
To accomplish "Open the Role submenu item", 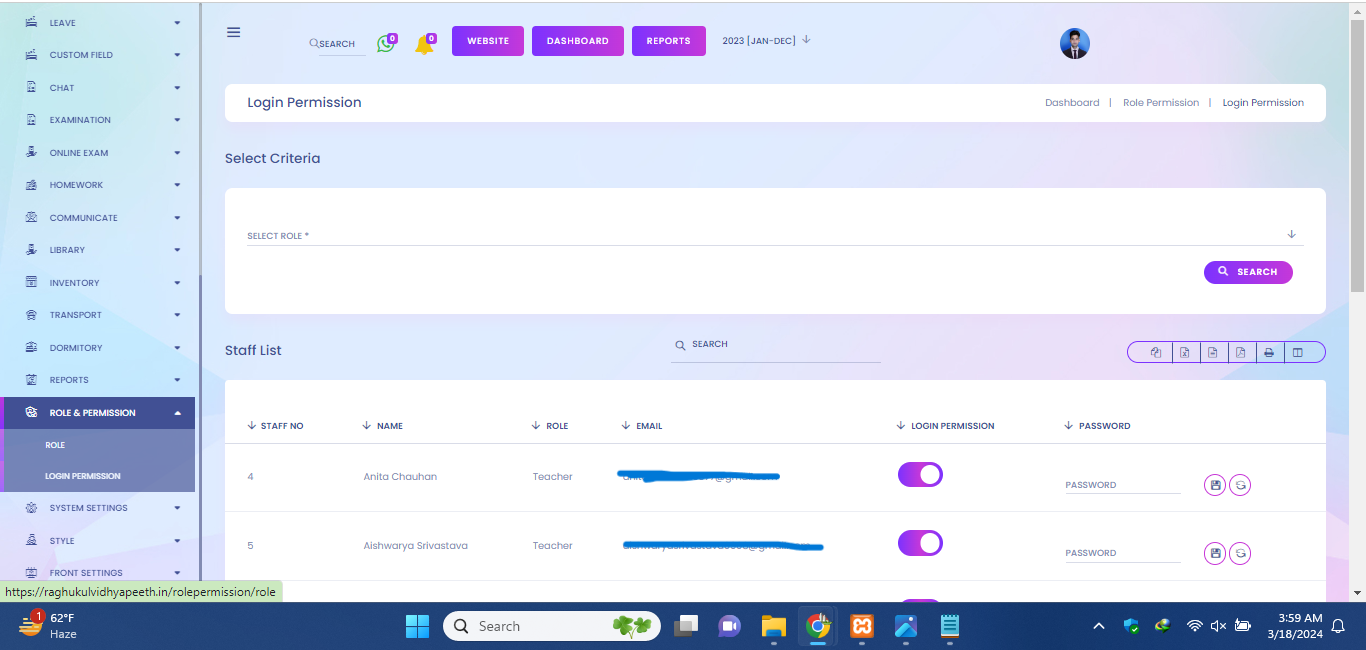I will click(55, 445).
